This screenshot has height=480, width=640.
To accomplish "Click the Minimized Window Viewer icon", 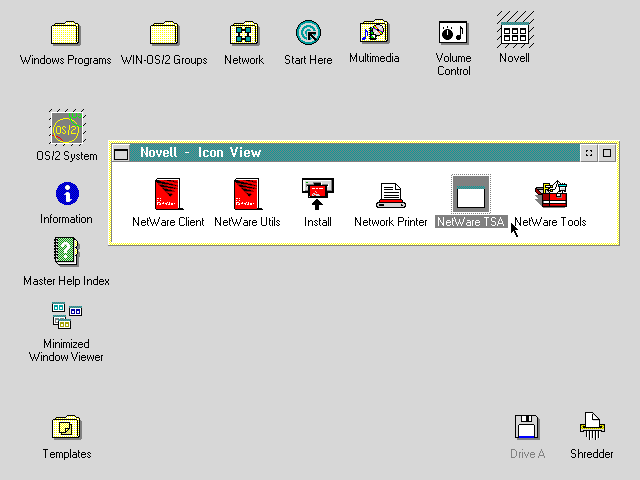I will [67, 316].
